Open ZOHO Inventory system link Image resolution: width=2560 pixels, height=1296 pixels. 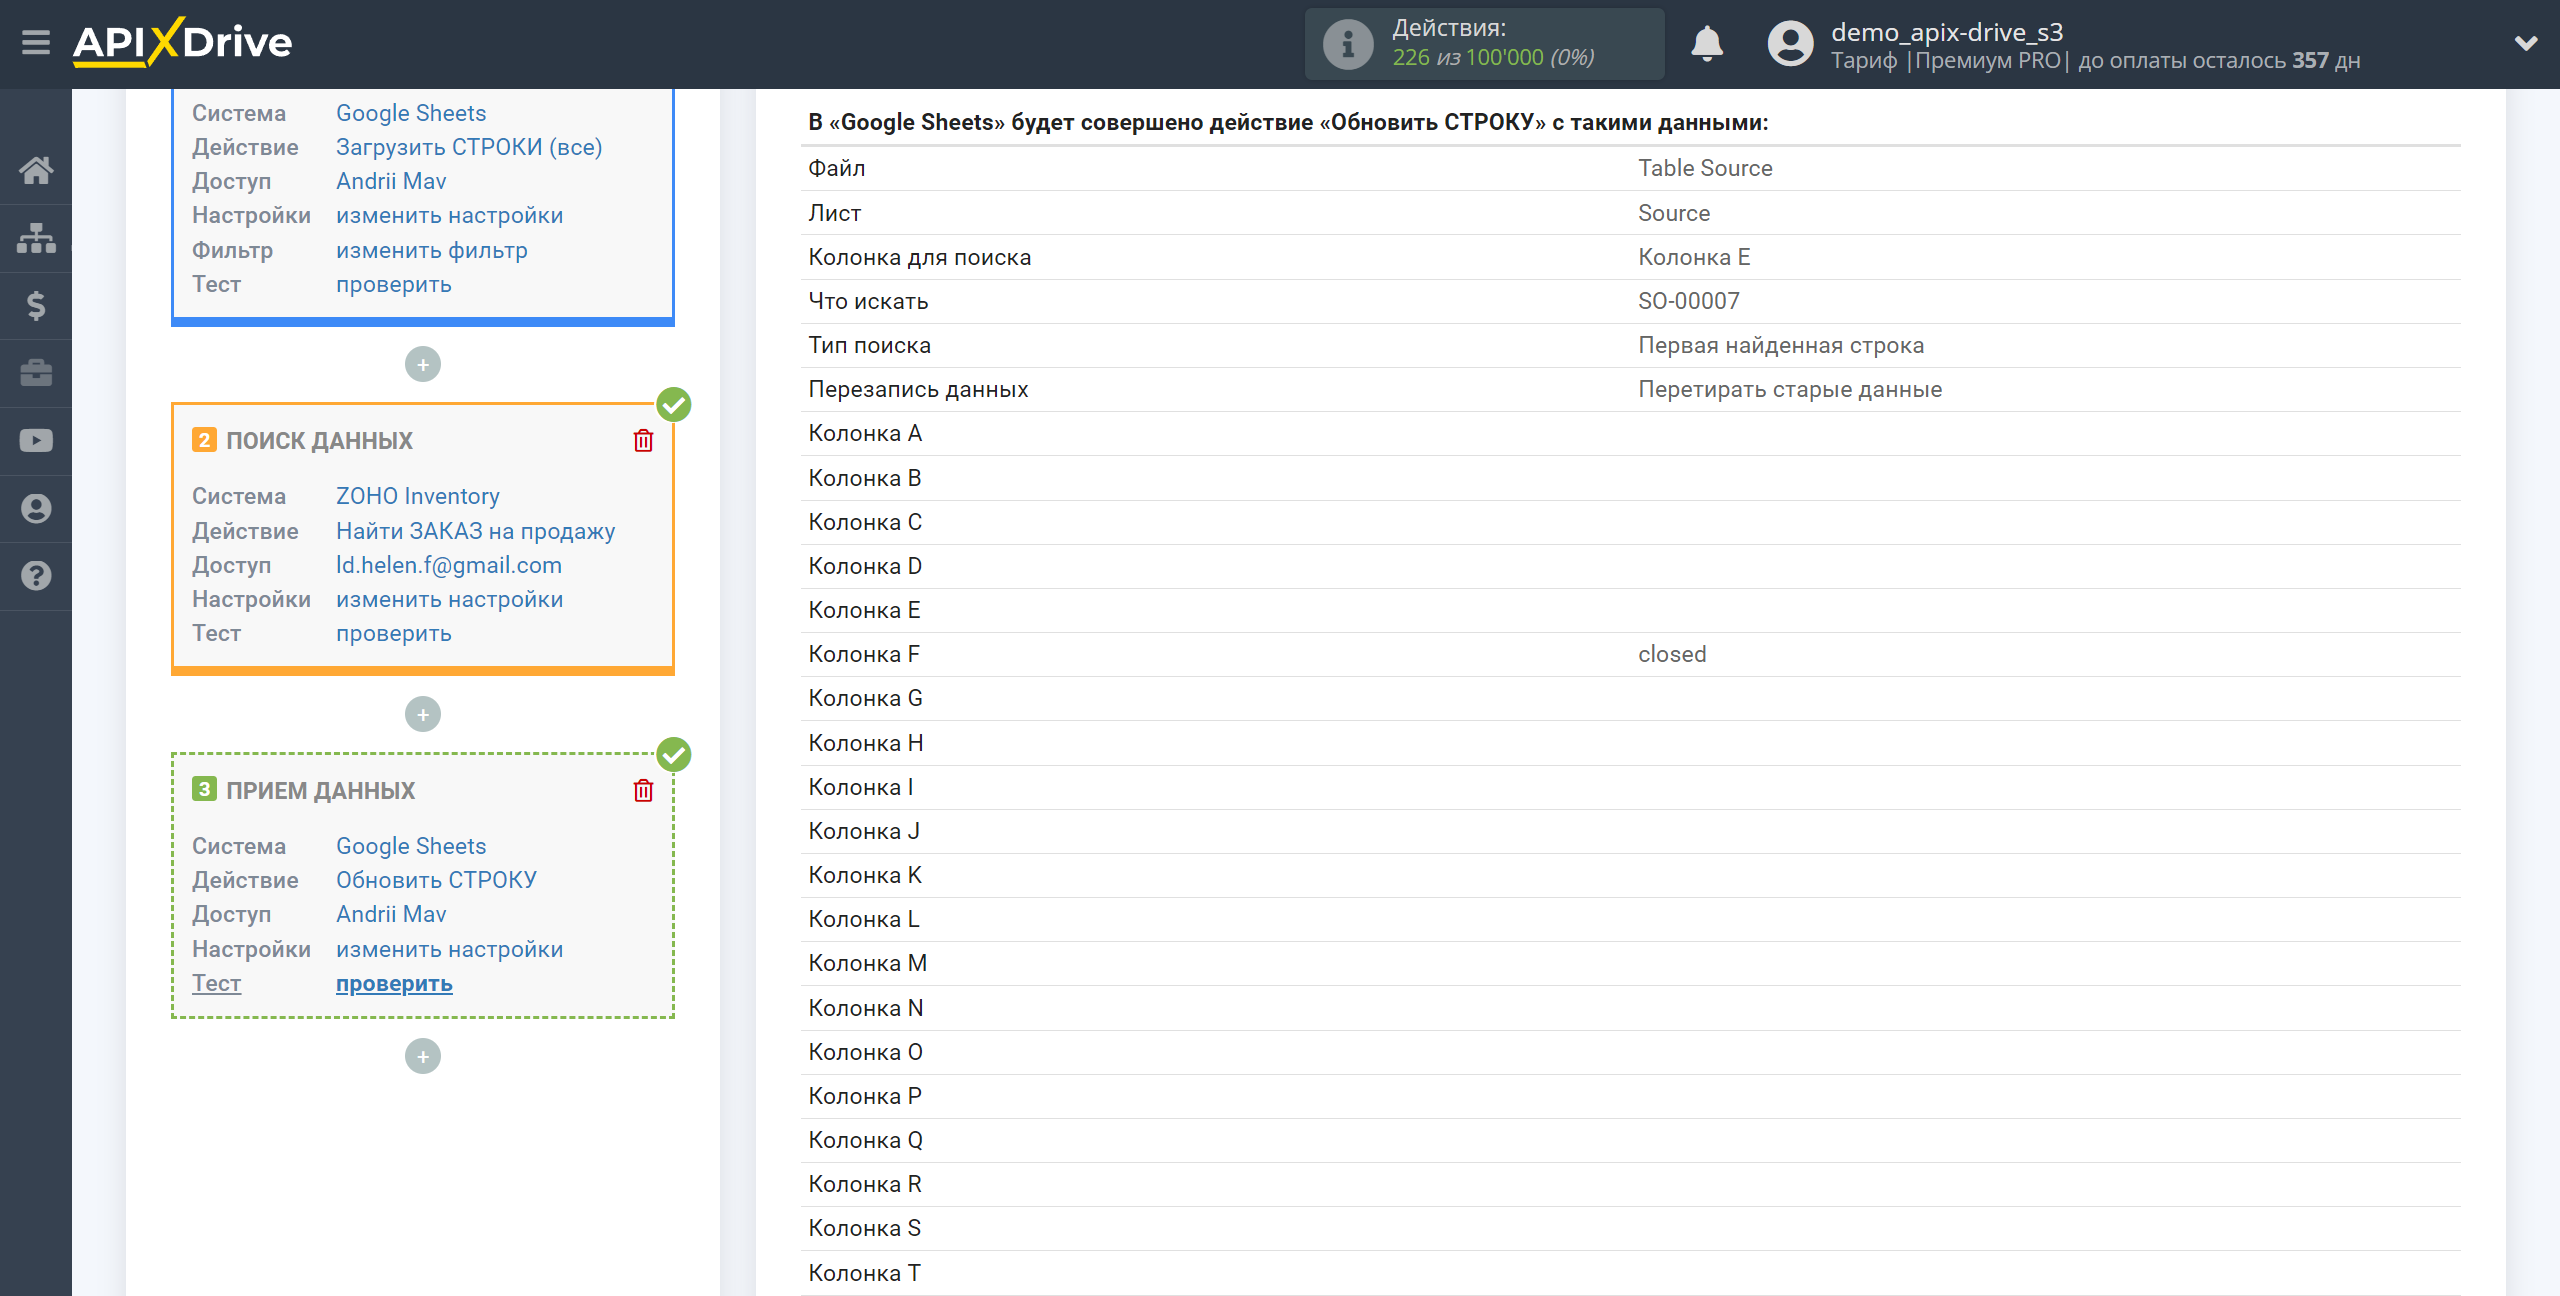pos(418,496)
